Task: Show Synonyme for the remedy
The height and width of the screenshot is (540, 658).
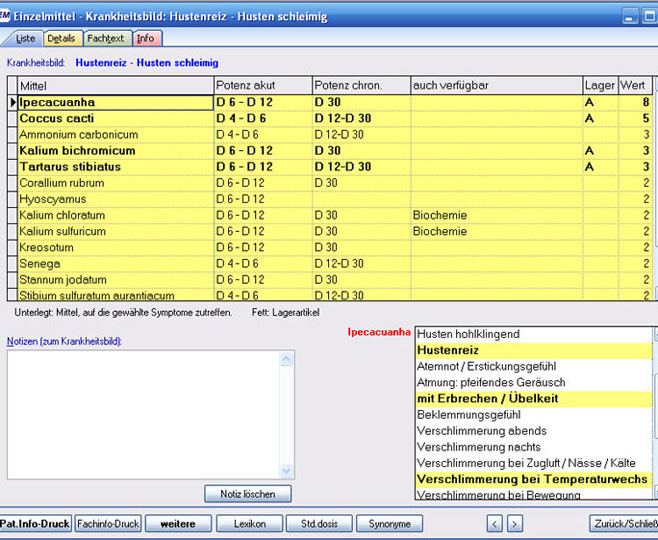Action: pyautogui.click(x=389, y=523)
